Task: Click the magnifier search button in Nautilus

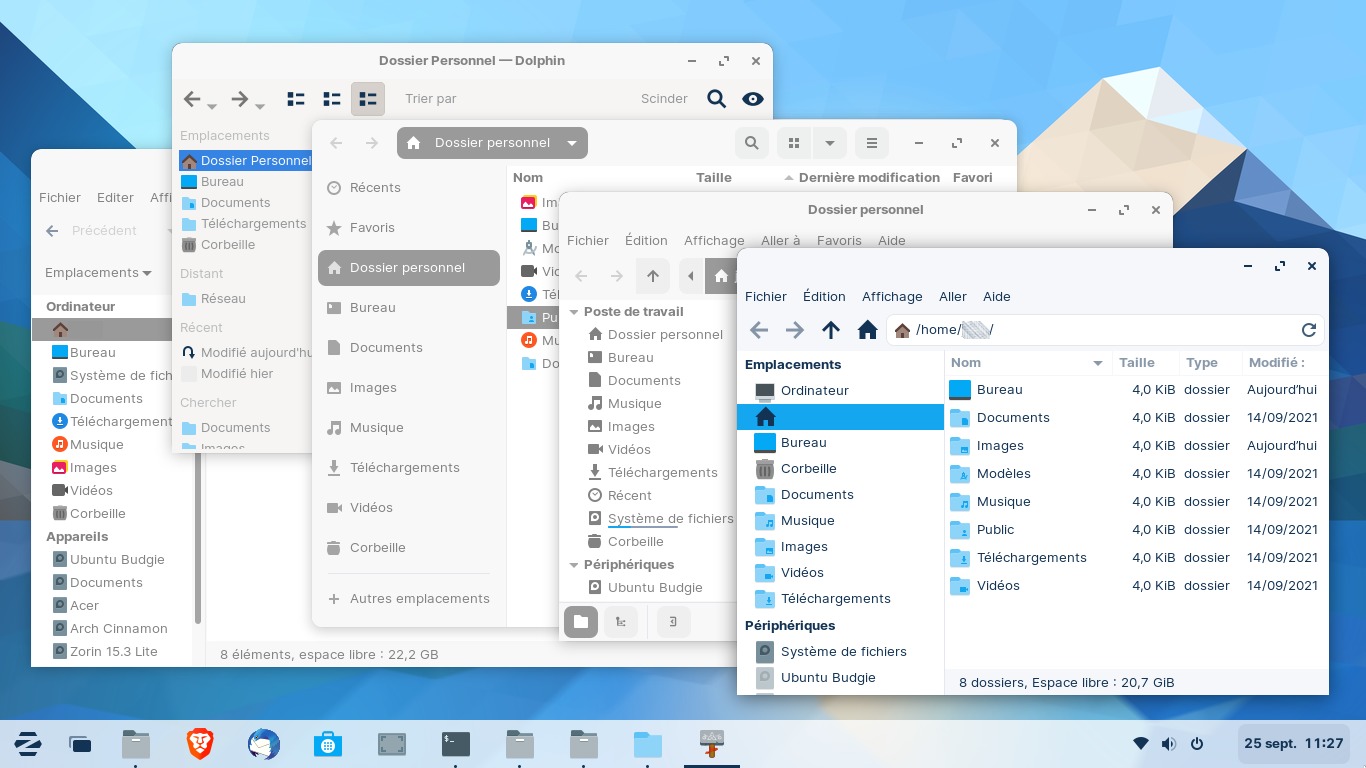Action: [x=751, y=143]
